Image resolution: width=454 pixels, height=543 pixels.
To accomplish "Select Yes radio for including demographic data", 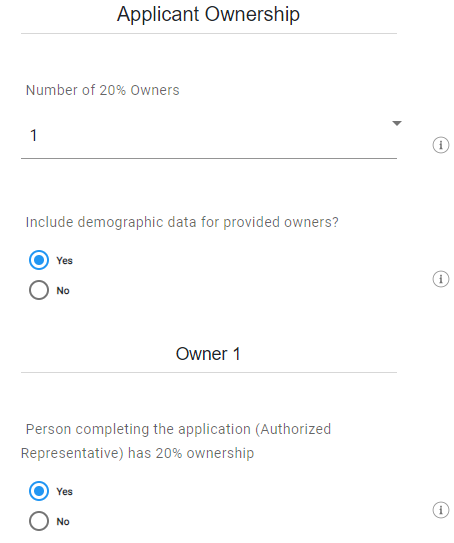I will pos(39,260).
